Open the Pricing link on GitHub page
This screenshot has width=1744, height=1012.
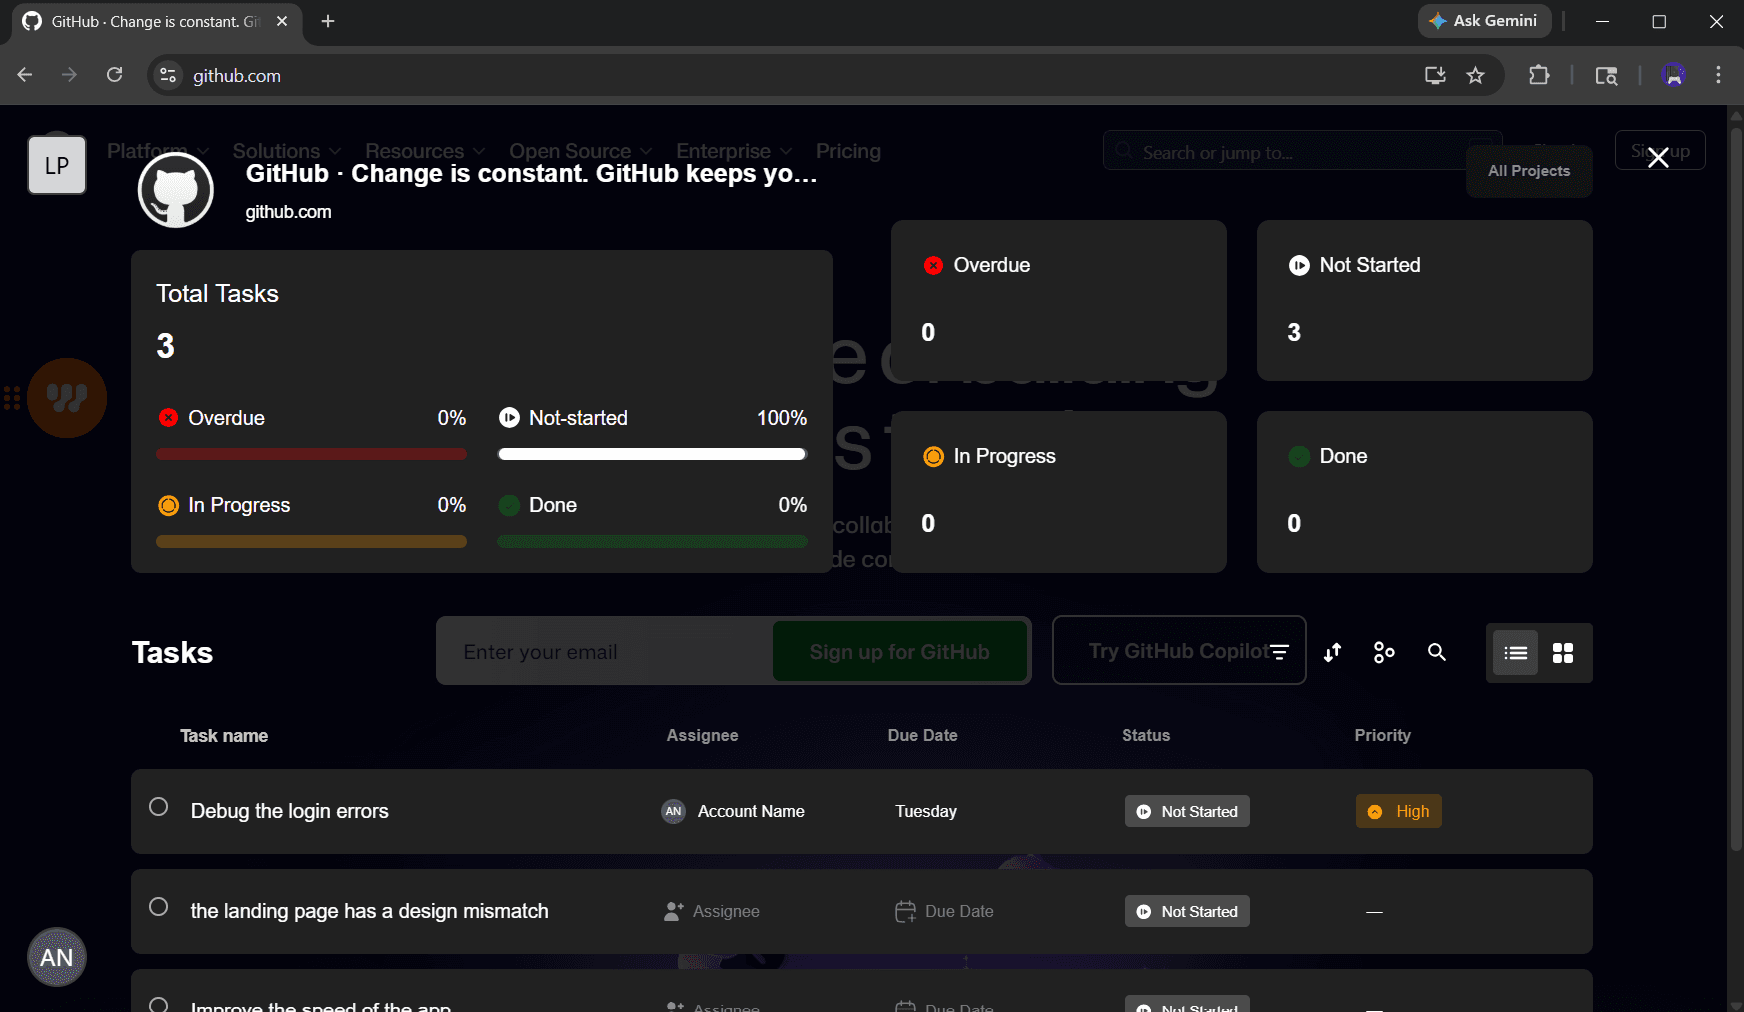pyautogui.click(x=848, y=151)
